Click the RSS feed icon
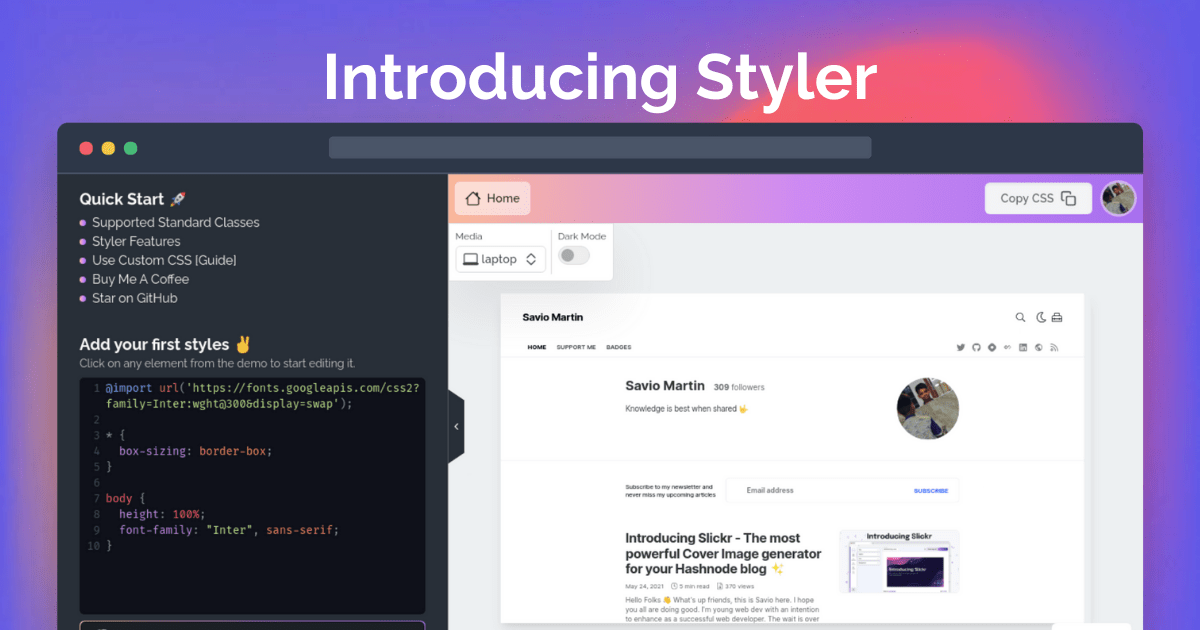 [x=1054, y=348]
